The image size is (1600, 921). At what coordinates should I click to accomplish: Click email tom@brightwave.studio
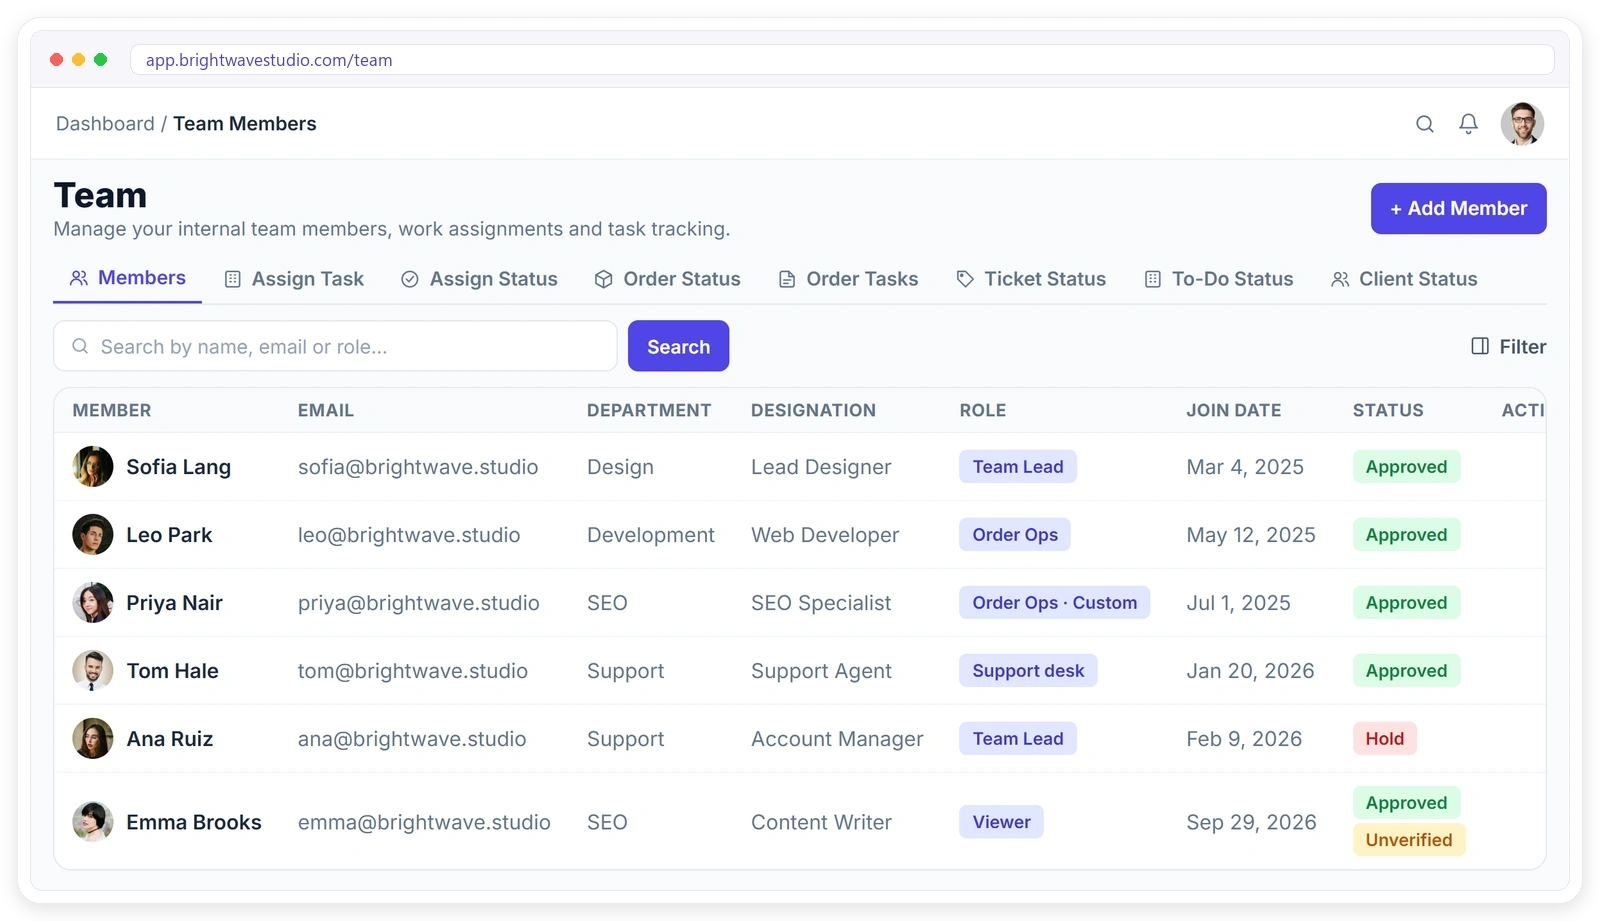click(413, 671)
